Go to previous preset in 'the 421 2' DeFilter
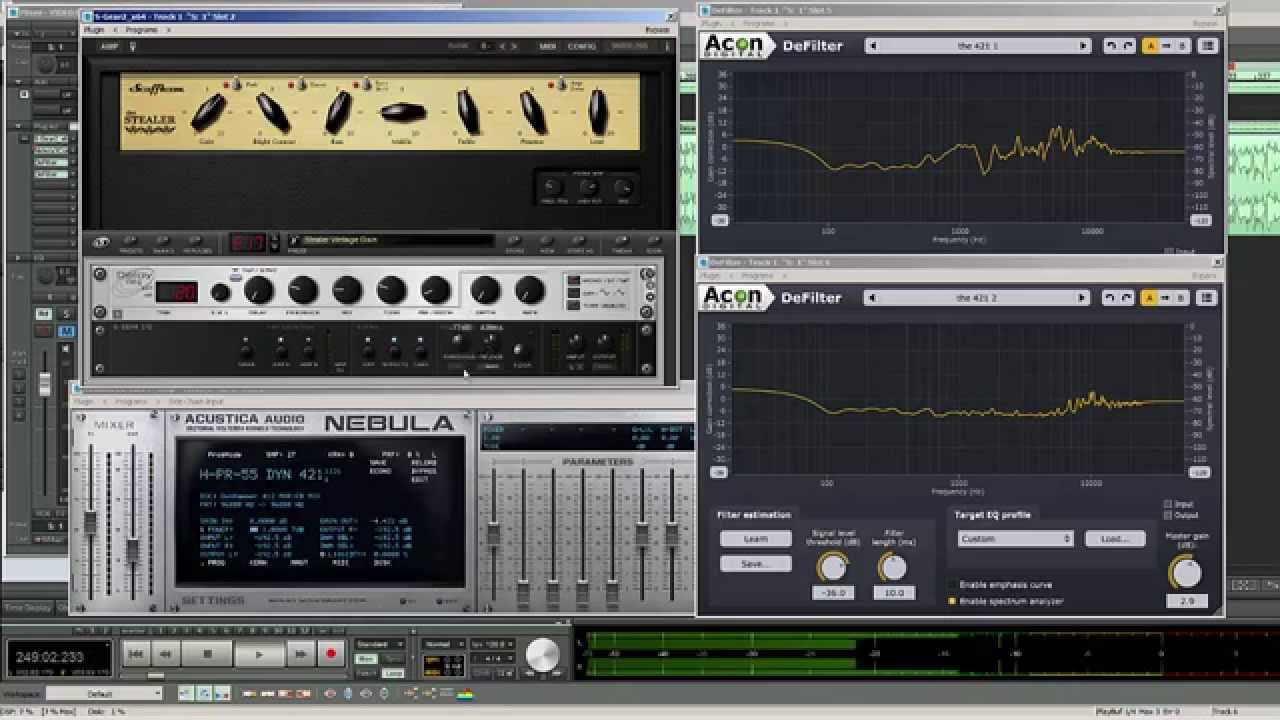Image resolution: width=1280 pixels, height=720 pixels. (872, 298)
